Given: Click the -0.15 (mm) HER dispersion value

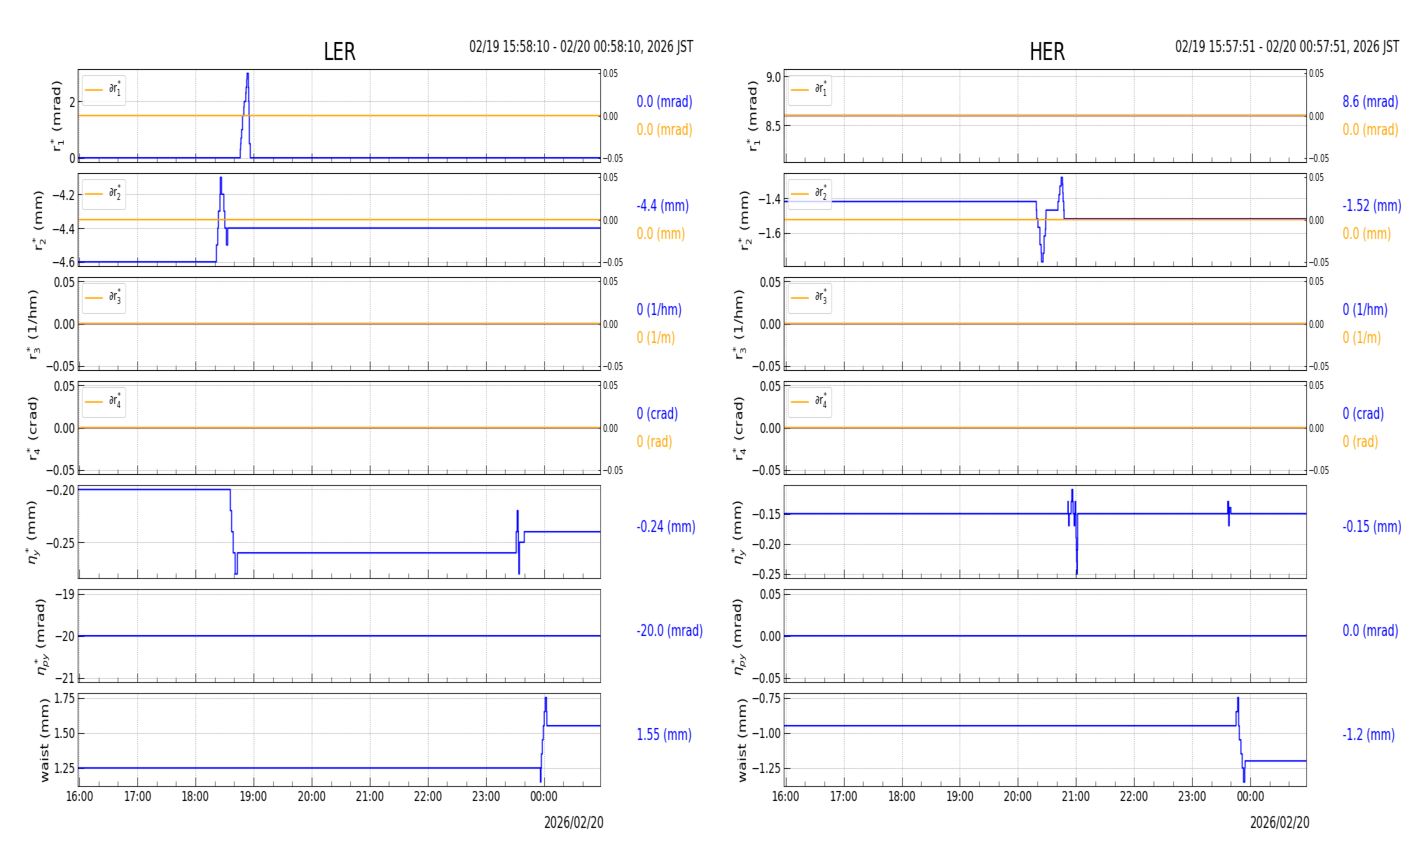Looking at the screenshot, I should coord(1372,527).
